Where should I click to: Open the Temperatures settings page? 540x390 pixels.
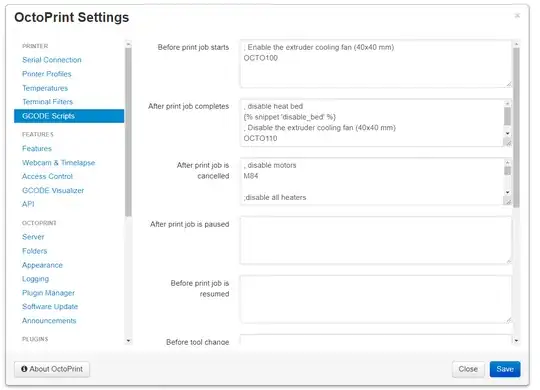tap(45, 88)
